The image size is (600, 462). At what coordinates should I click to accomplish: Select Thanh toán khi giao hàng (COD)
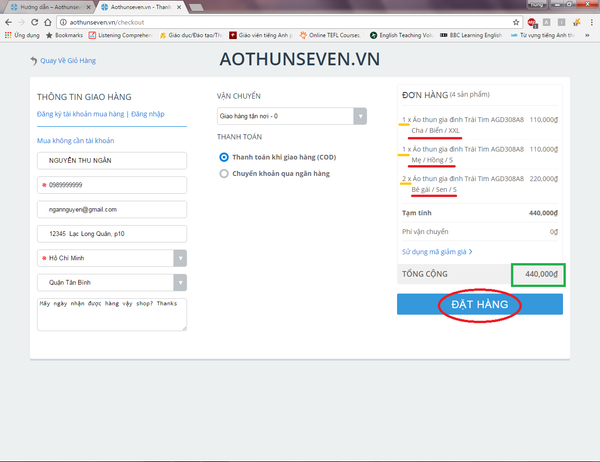tap(278, 157)
